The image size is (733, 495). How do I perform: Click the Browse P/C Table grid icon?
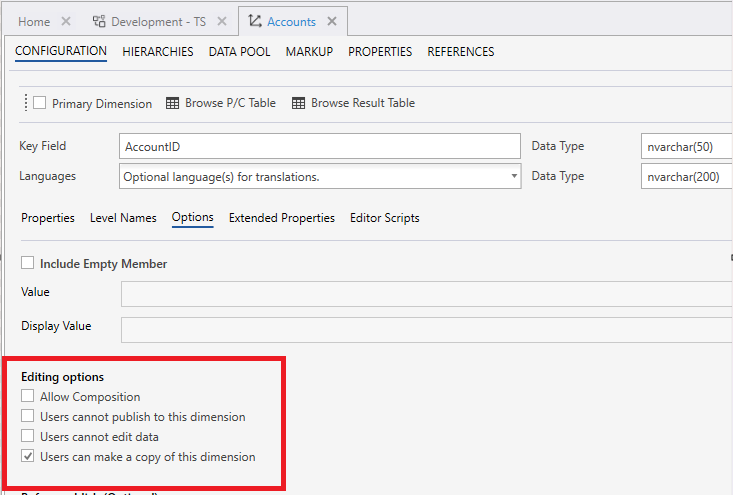(x=173, y=103)
